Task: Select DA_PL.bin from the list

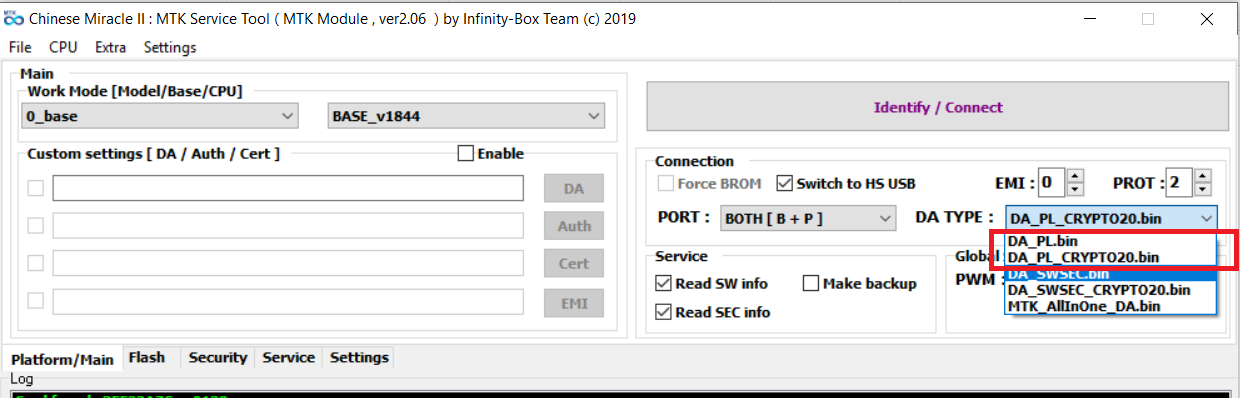Action: 1111,241
